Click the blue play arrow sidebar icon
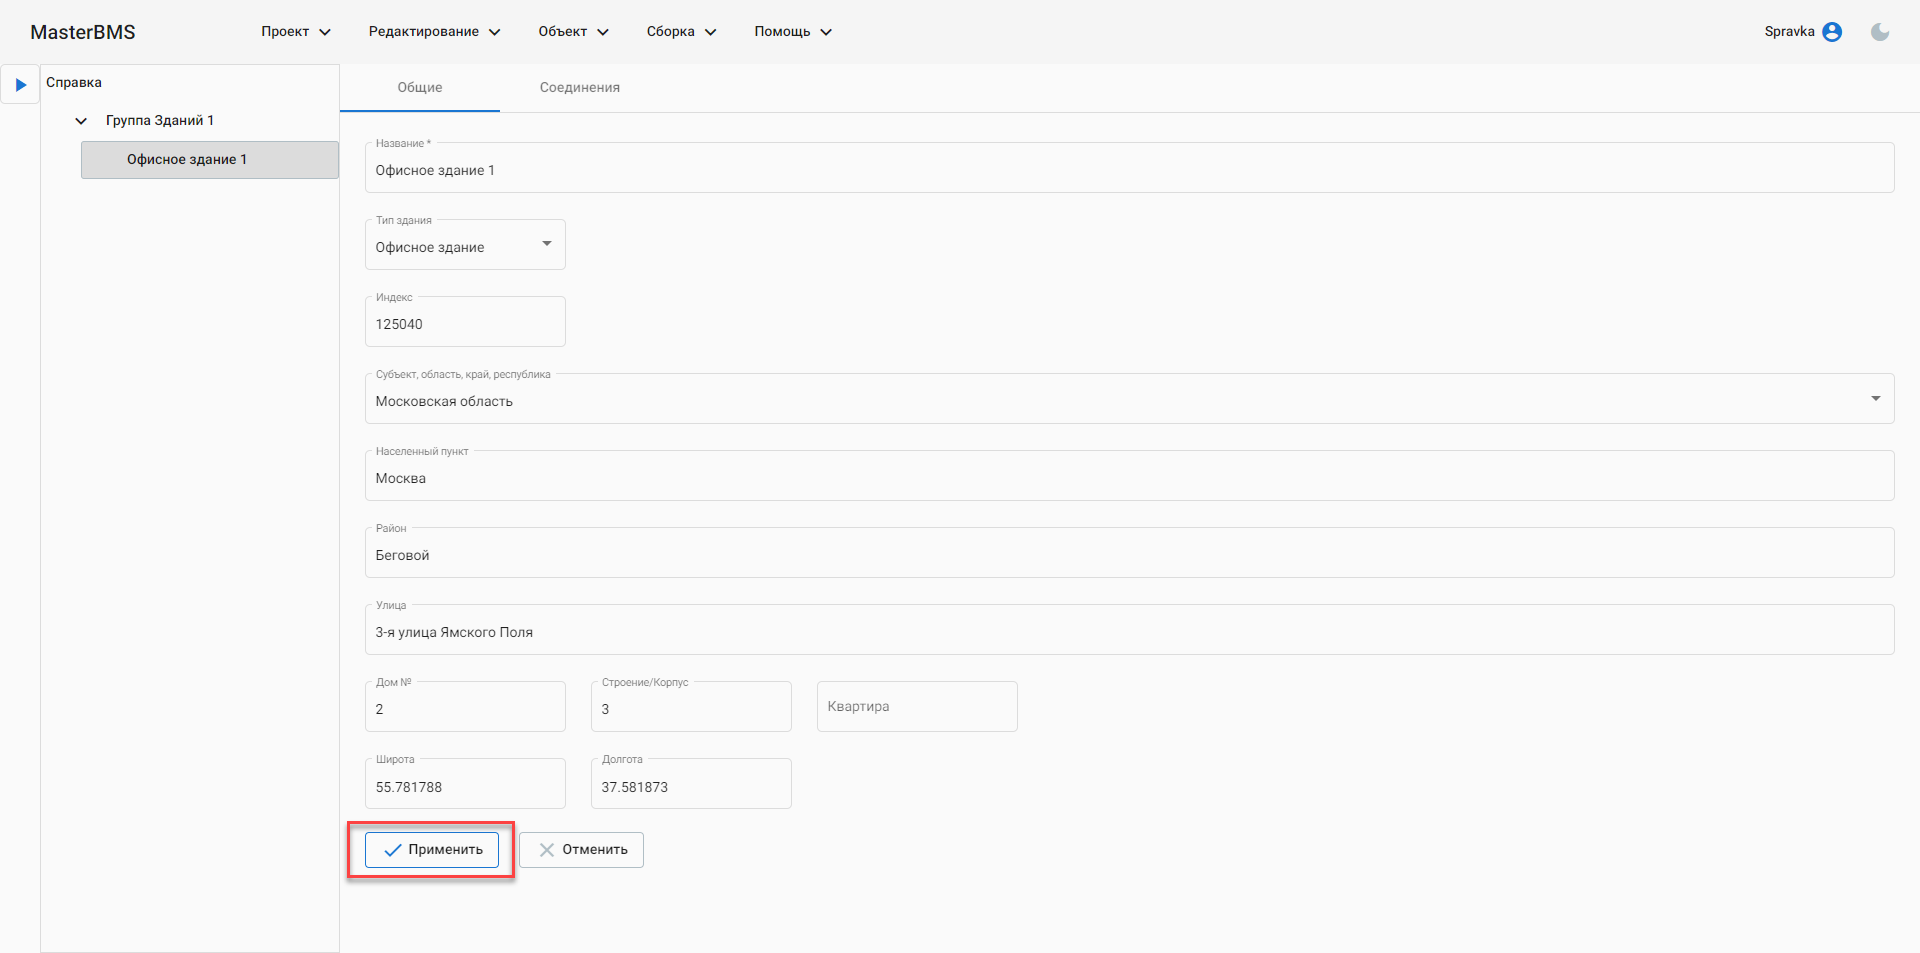Image resolution: width=1920 pixels, height=953 pixels. [x=20, y=85]
